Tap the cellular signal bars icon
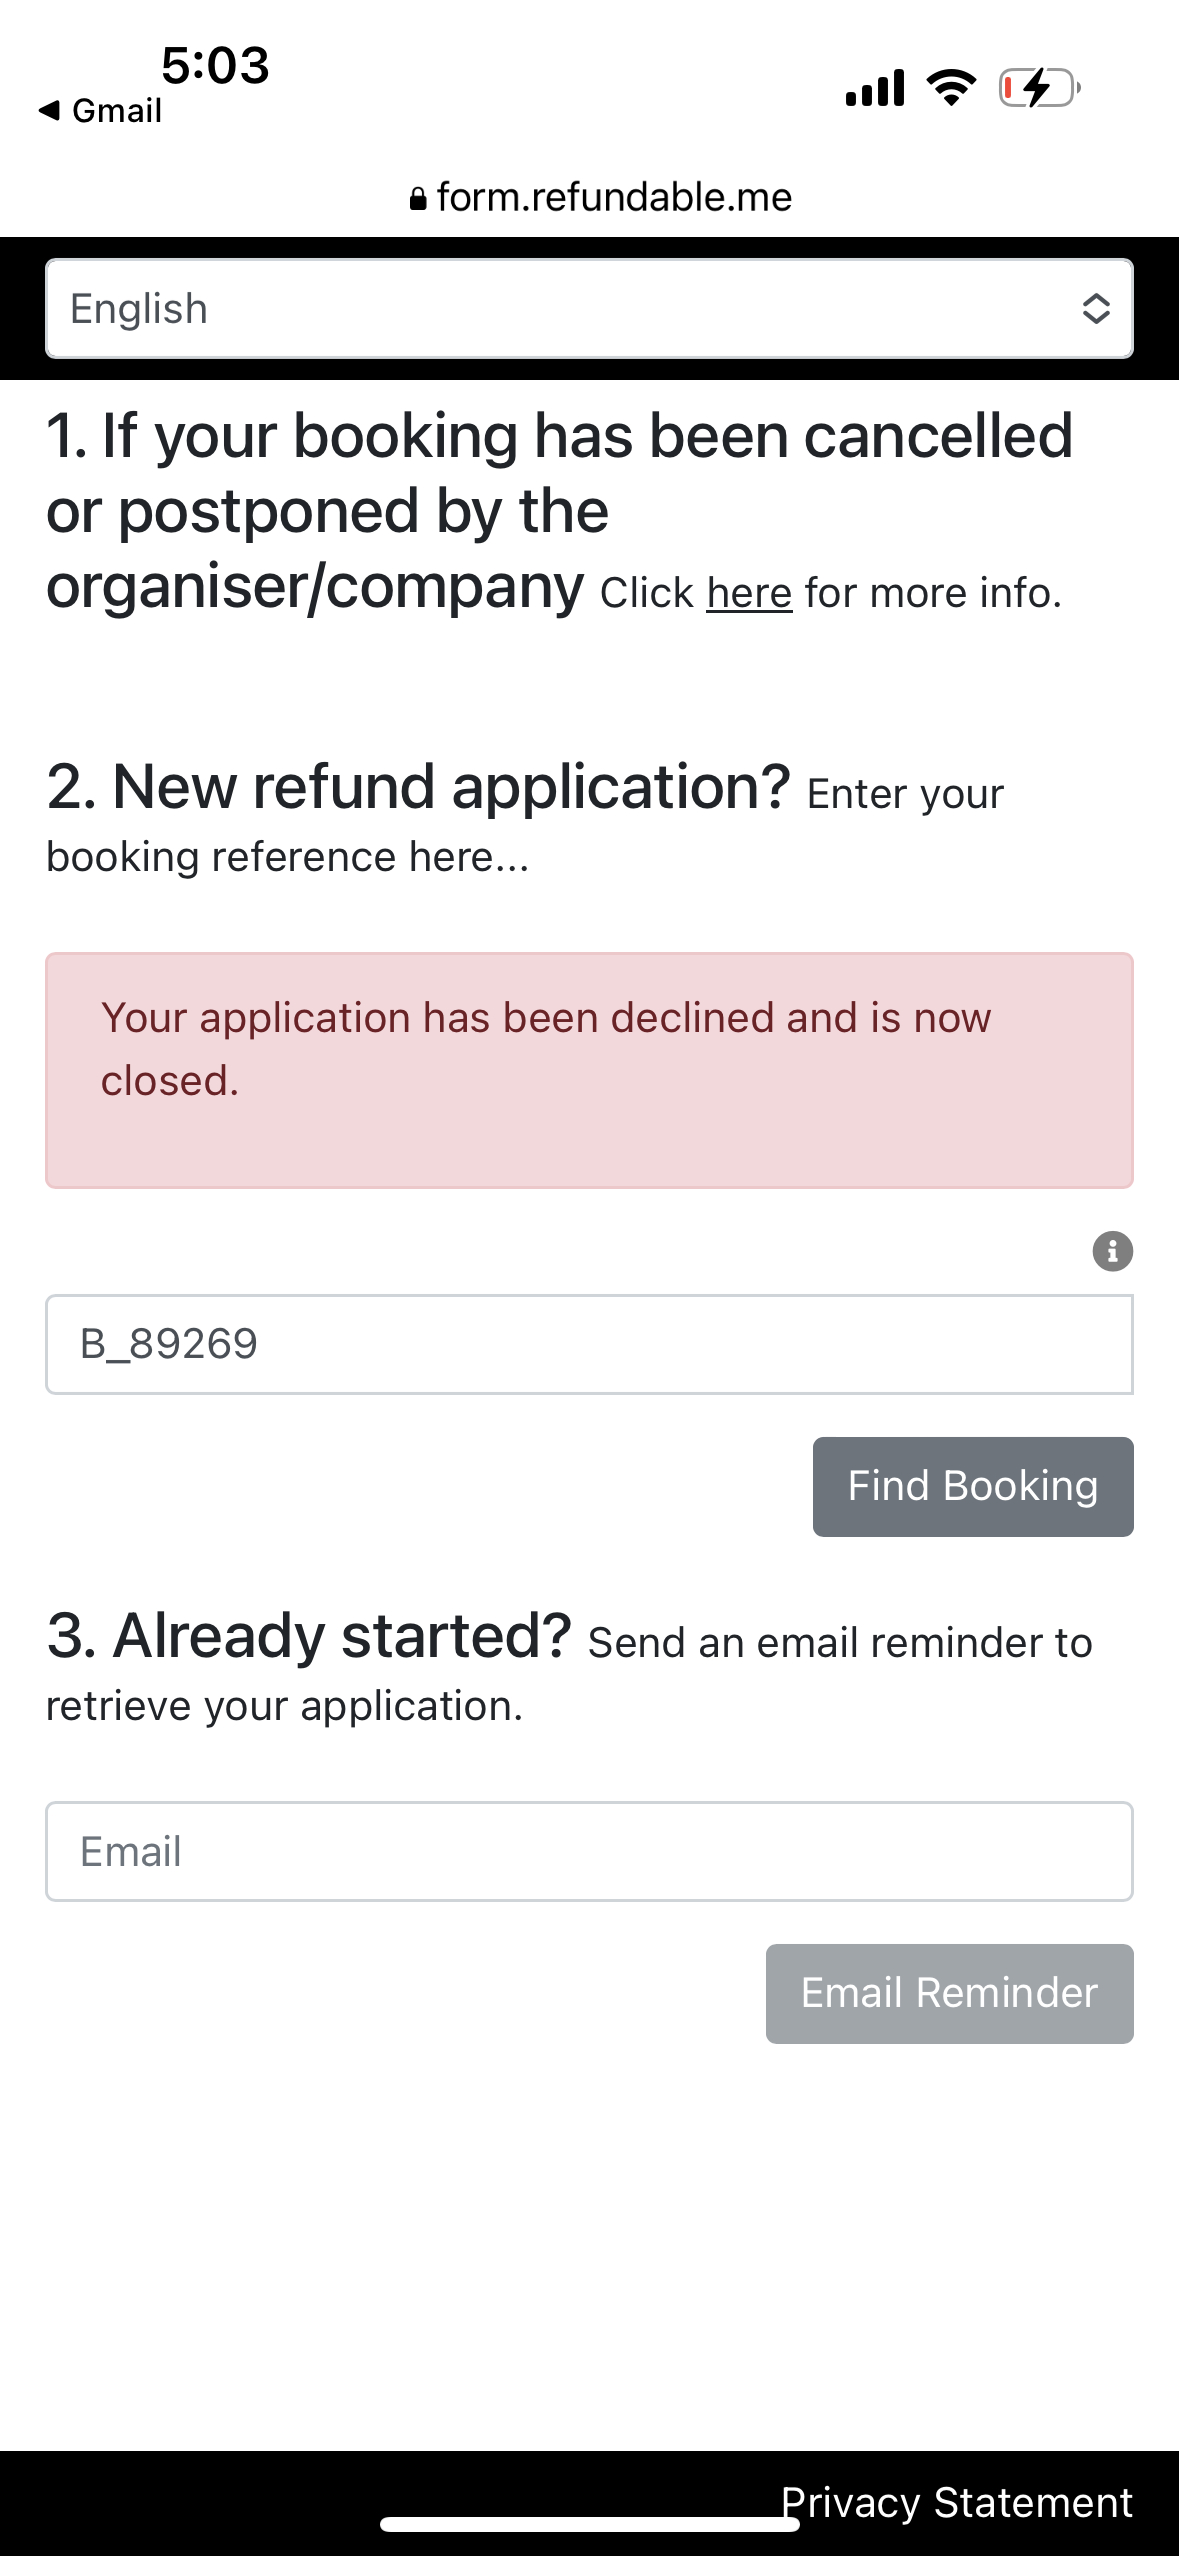The height and width of the screenshot is (2556, 1179). tap(875, 88)
